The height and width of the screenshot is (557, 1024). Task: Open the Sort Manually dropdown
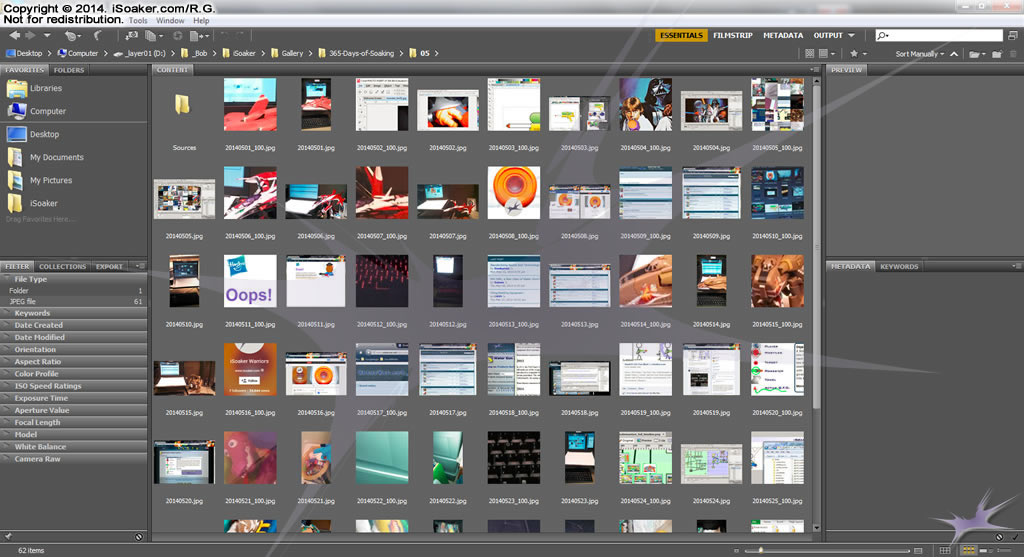(920, 54)
